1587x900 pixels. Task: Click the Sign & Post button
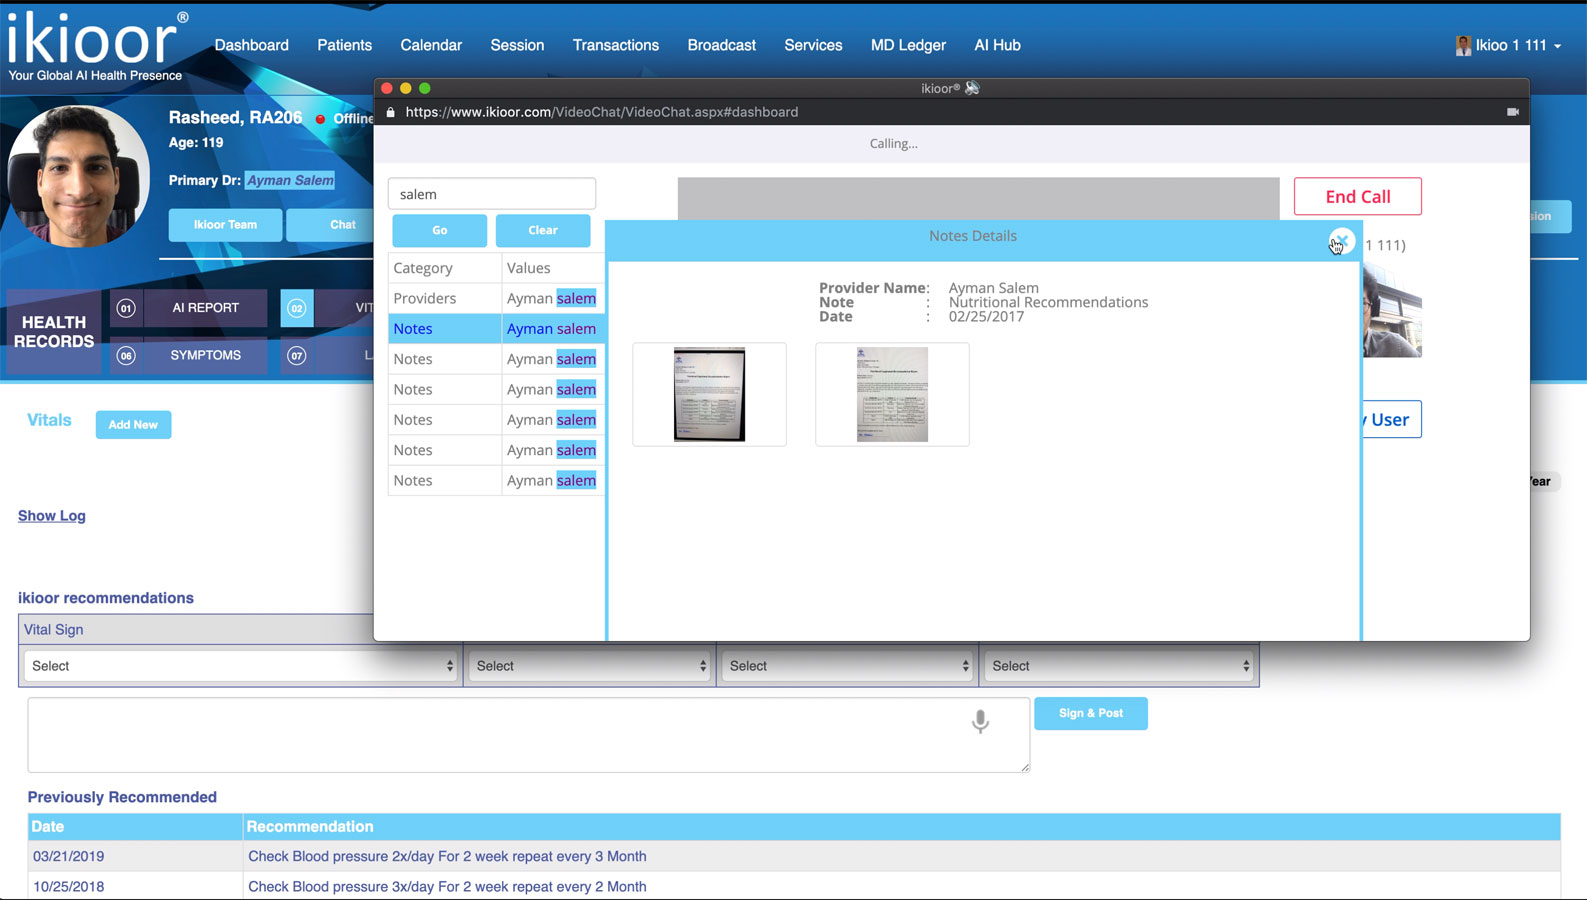pos(1091,713)
